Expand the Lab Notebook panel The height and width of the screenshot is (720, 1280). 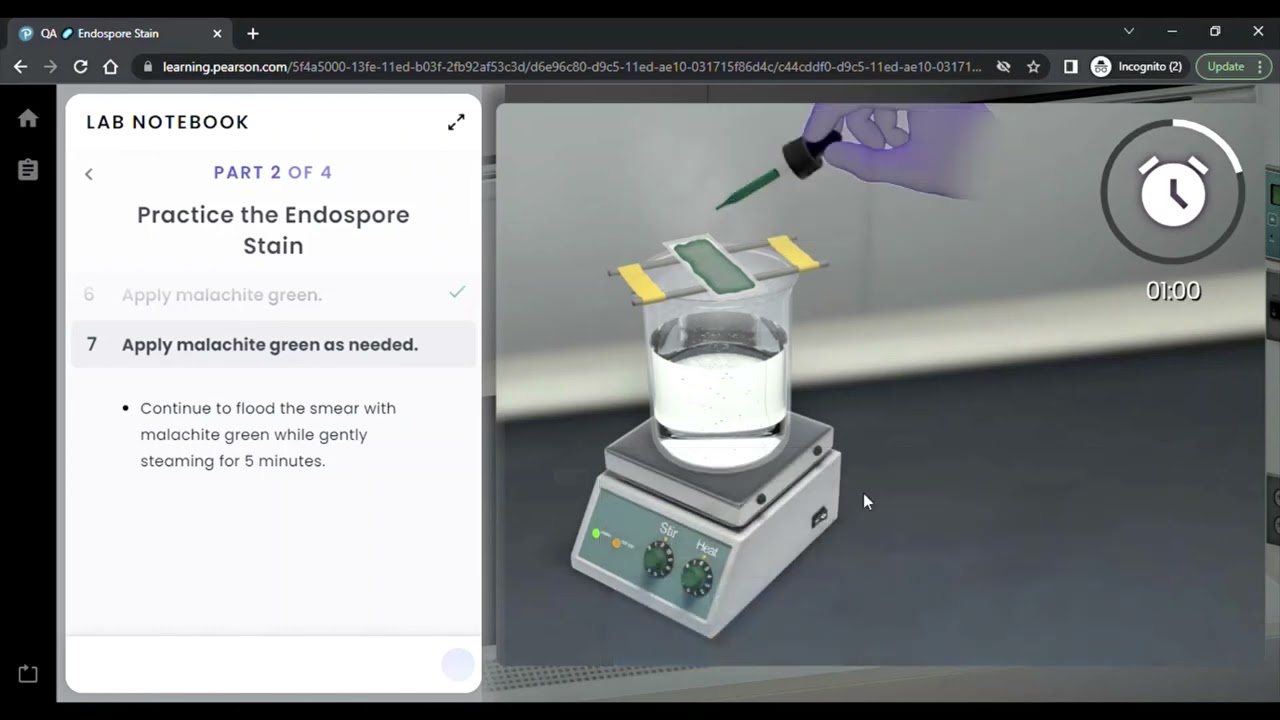click(456, 122)
